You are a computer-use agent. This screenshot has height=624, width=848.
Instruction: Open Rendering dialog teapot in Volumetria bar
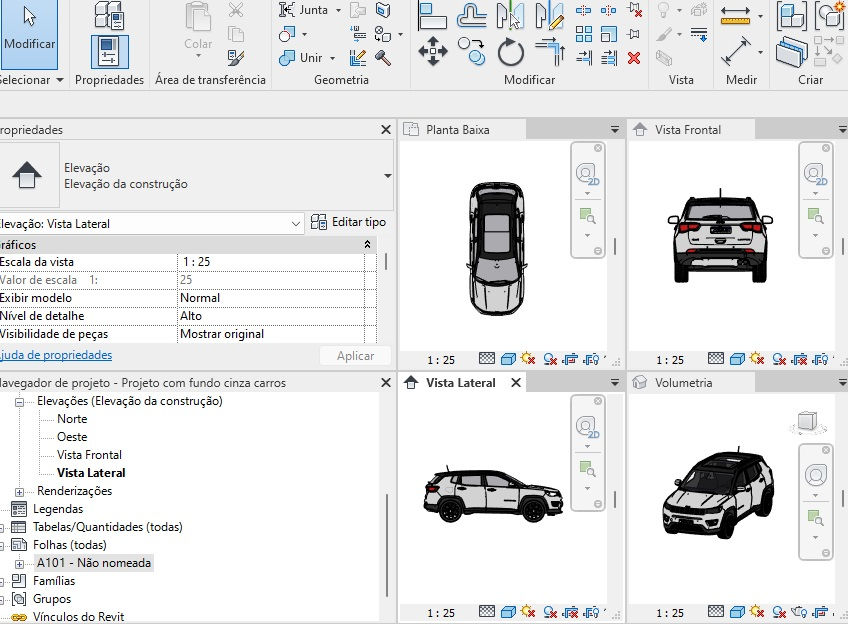(x=799, y=613)
